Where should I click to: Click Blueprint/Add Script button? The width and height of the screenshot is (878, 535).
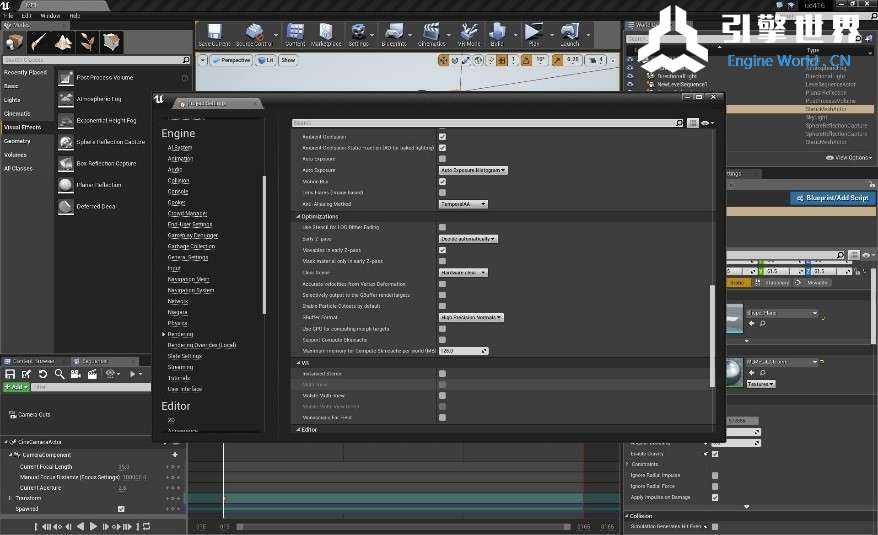click(x=833, y=198)
